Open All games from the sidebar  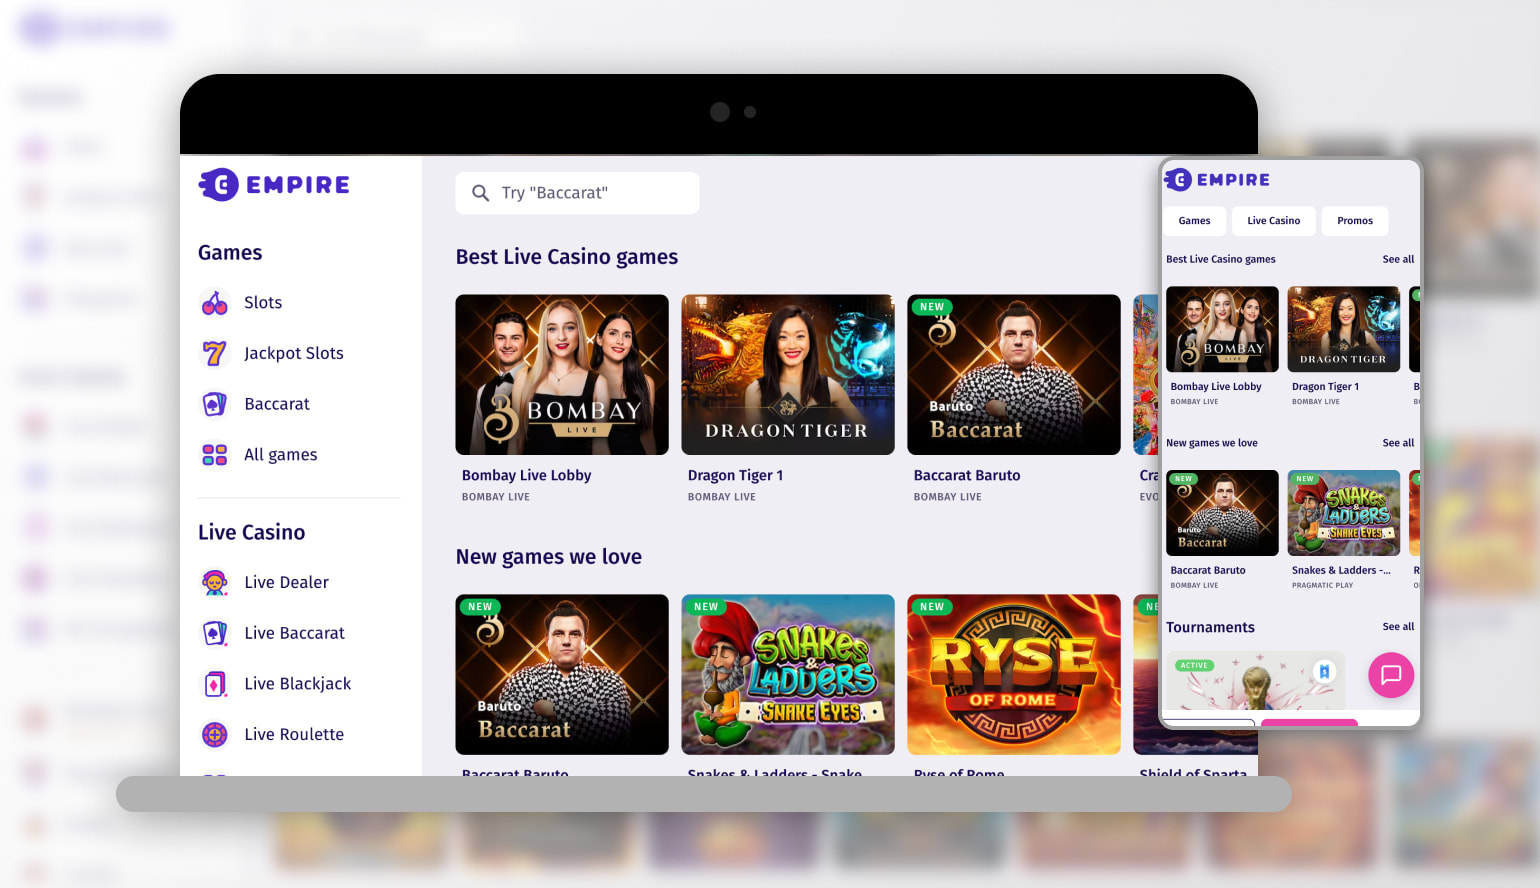(281, 455)
